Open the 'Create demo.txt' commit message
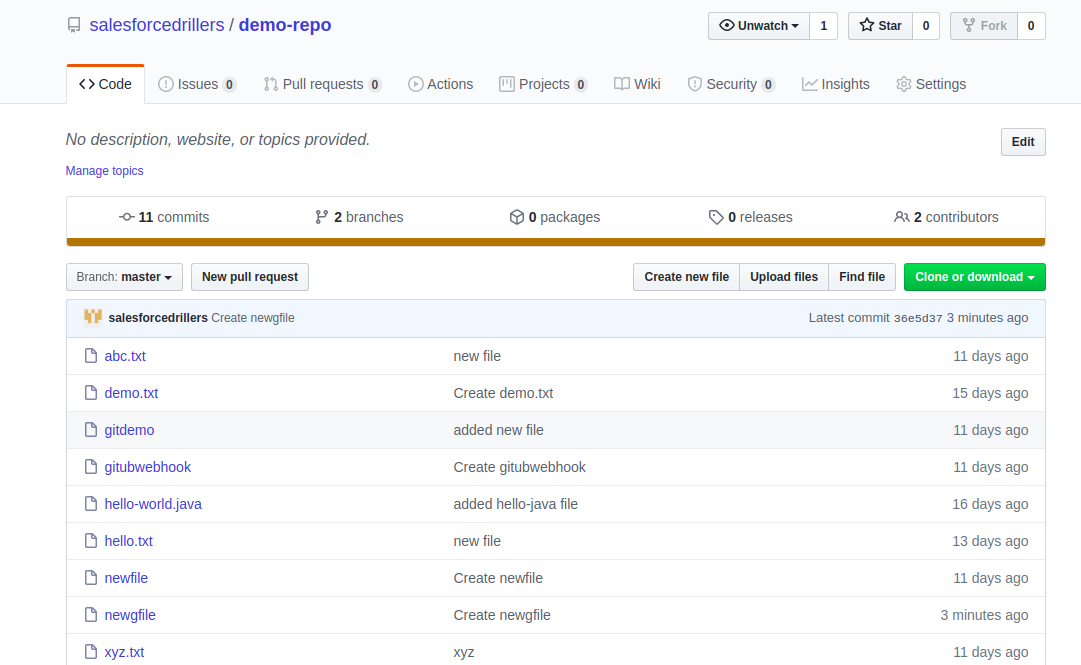 pyautogui.click(x=503, y=393)
